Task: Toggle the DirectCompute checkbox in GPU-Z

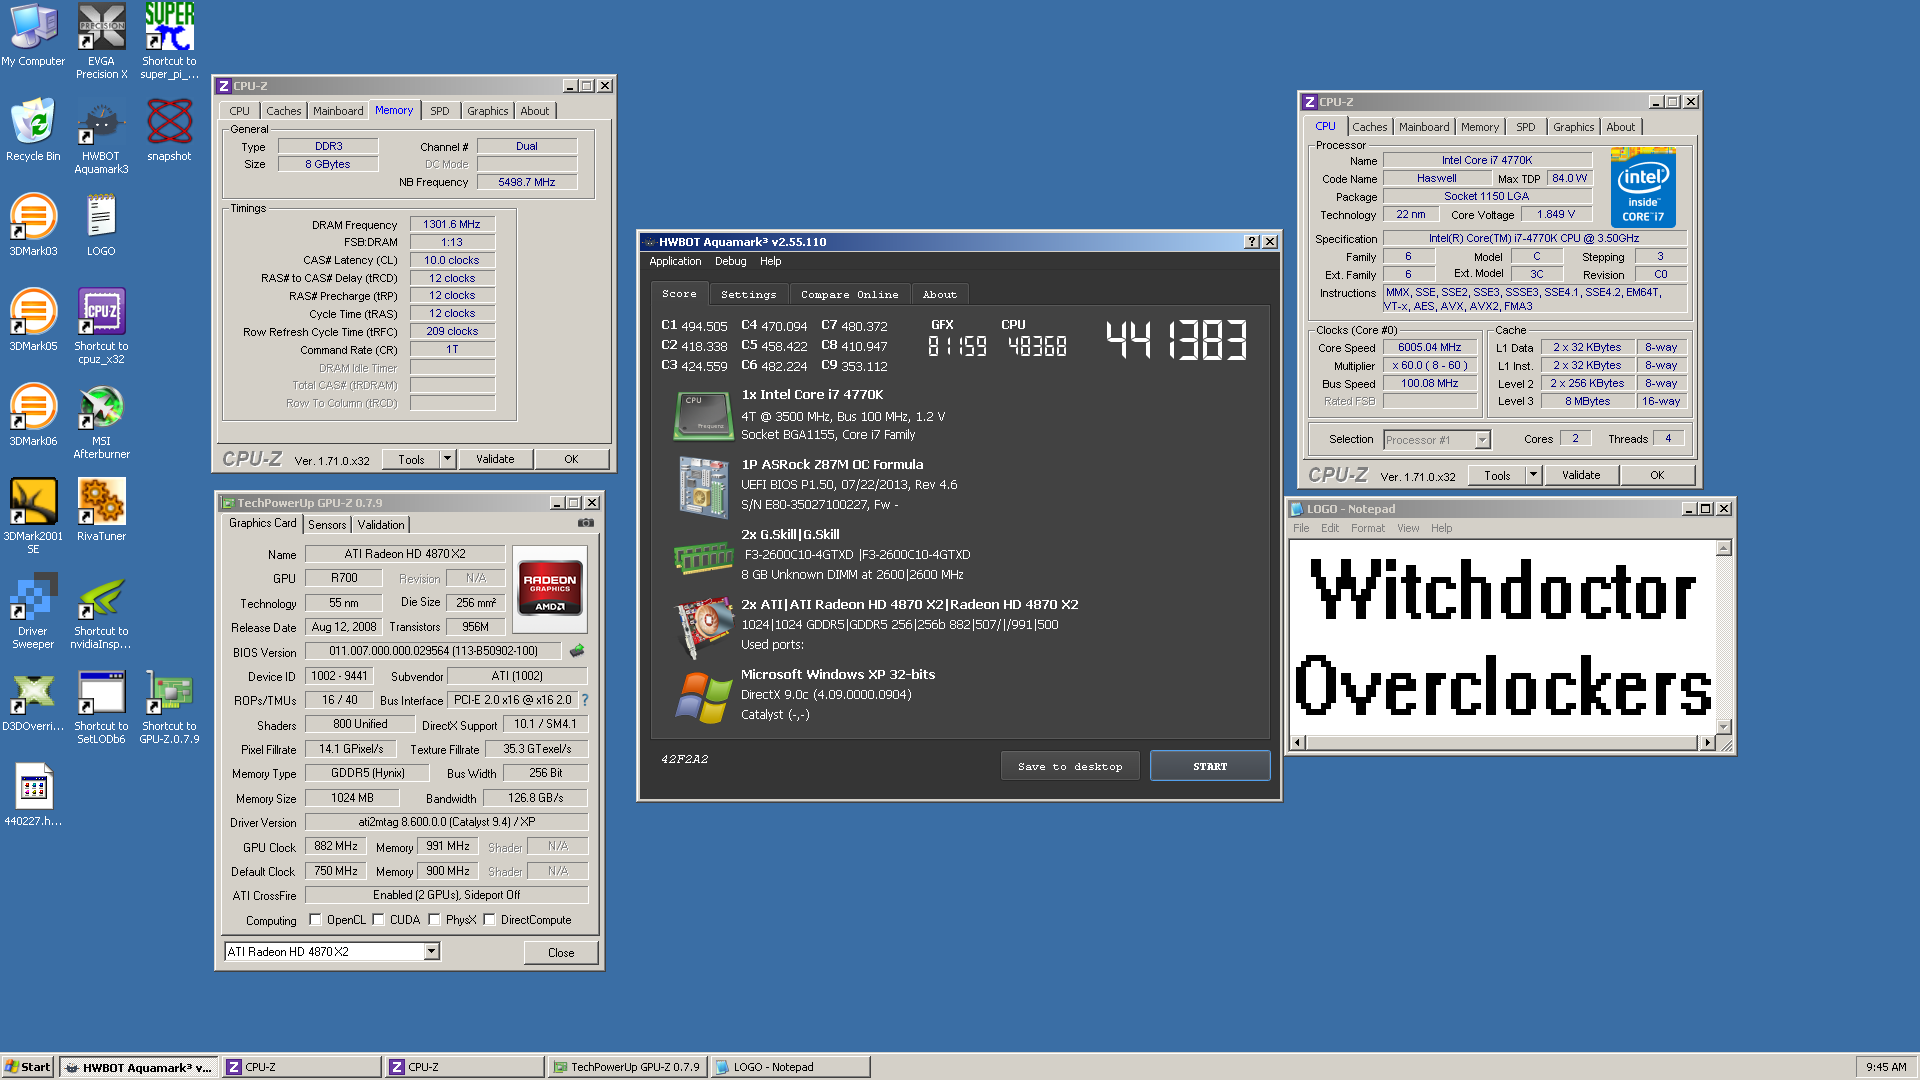Action: tap(490, 920)
